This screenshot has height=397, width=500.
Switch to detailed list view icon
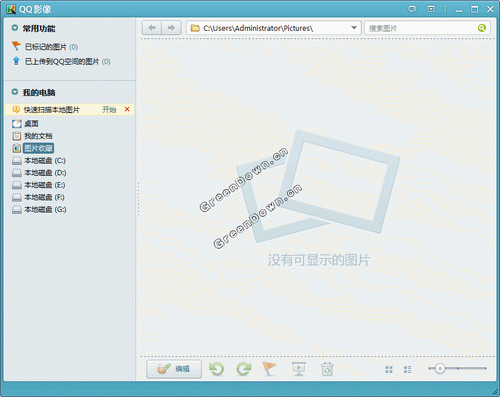(x=407, y=369)
